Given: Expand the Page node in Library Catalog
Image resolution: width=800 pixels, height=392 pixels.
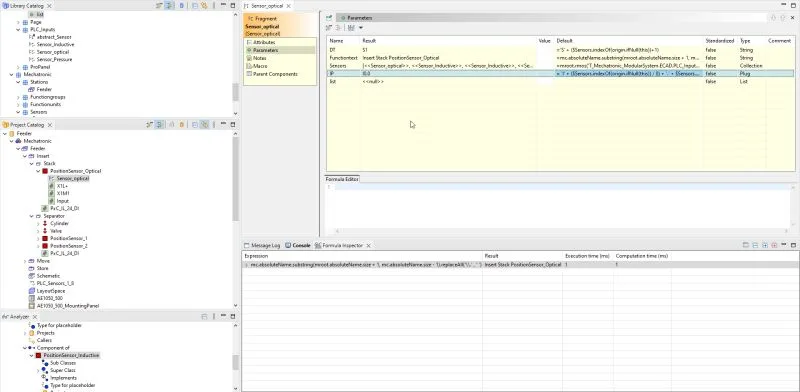Looking at the screenshot, I should pyautogui.click(x=18, y=22).
